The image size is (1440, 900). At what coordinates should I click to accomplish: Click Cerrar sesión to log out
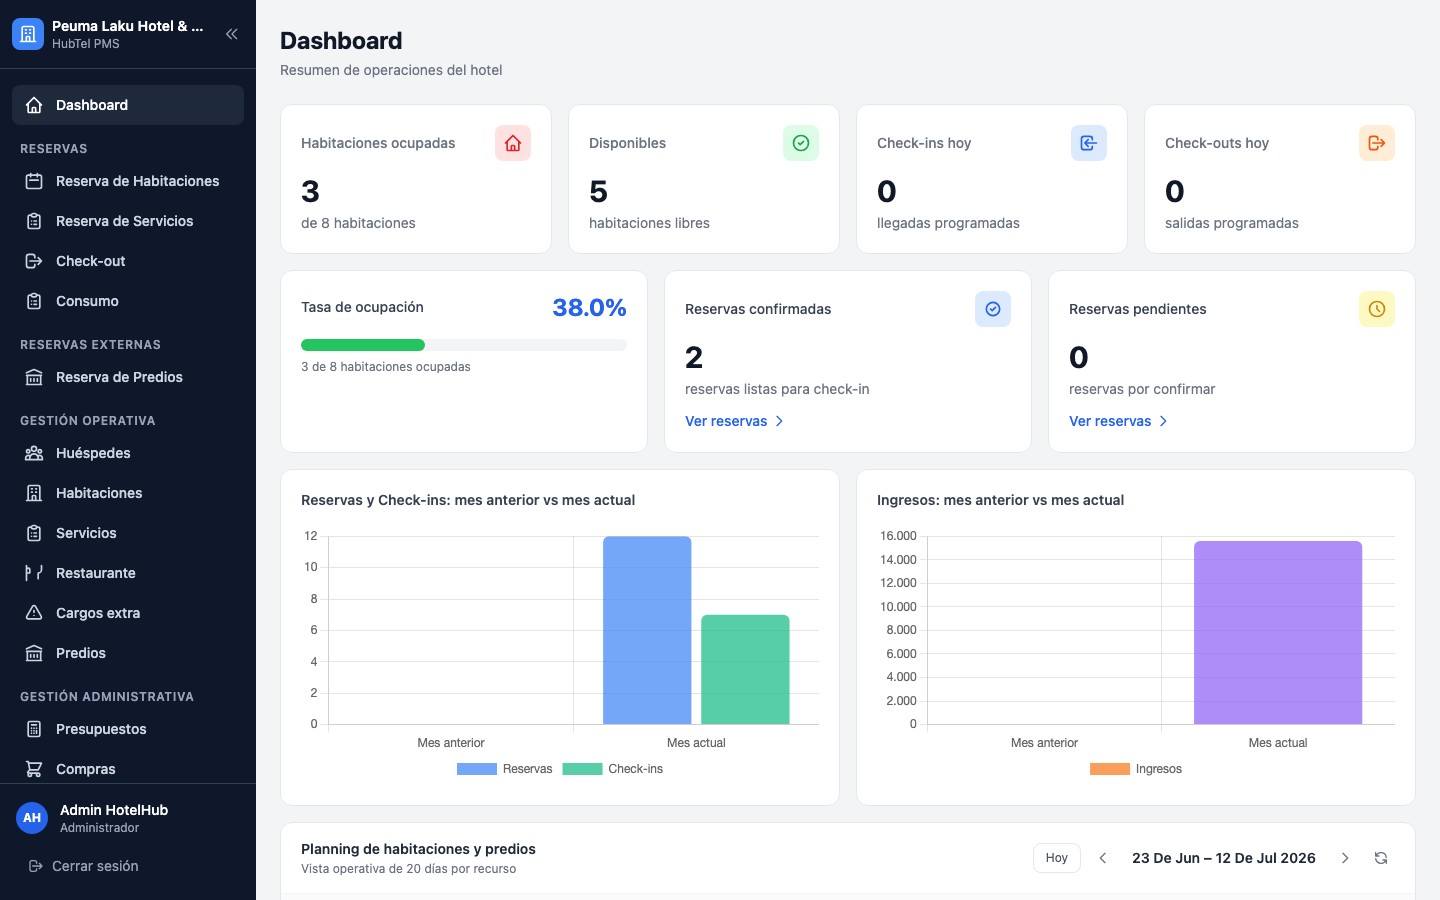click(84, 866)
